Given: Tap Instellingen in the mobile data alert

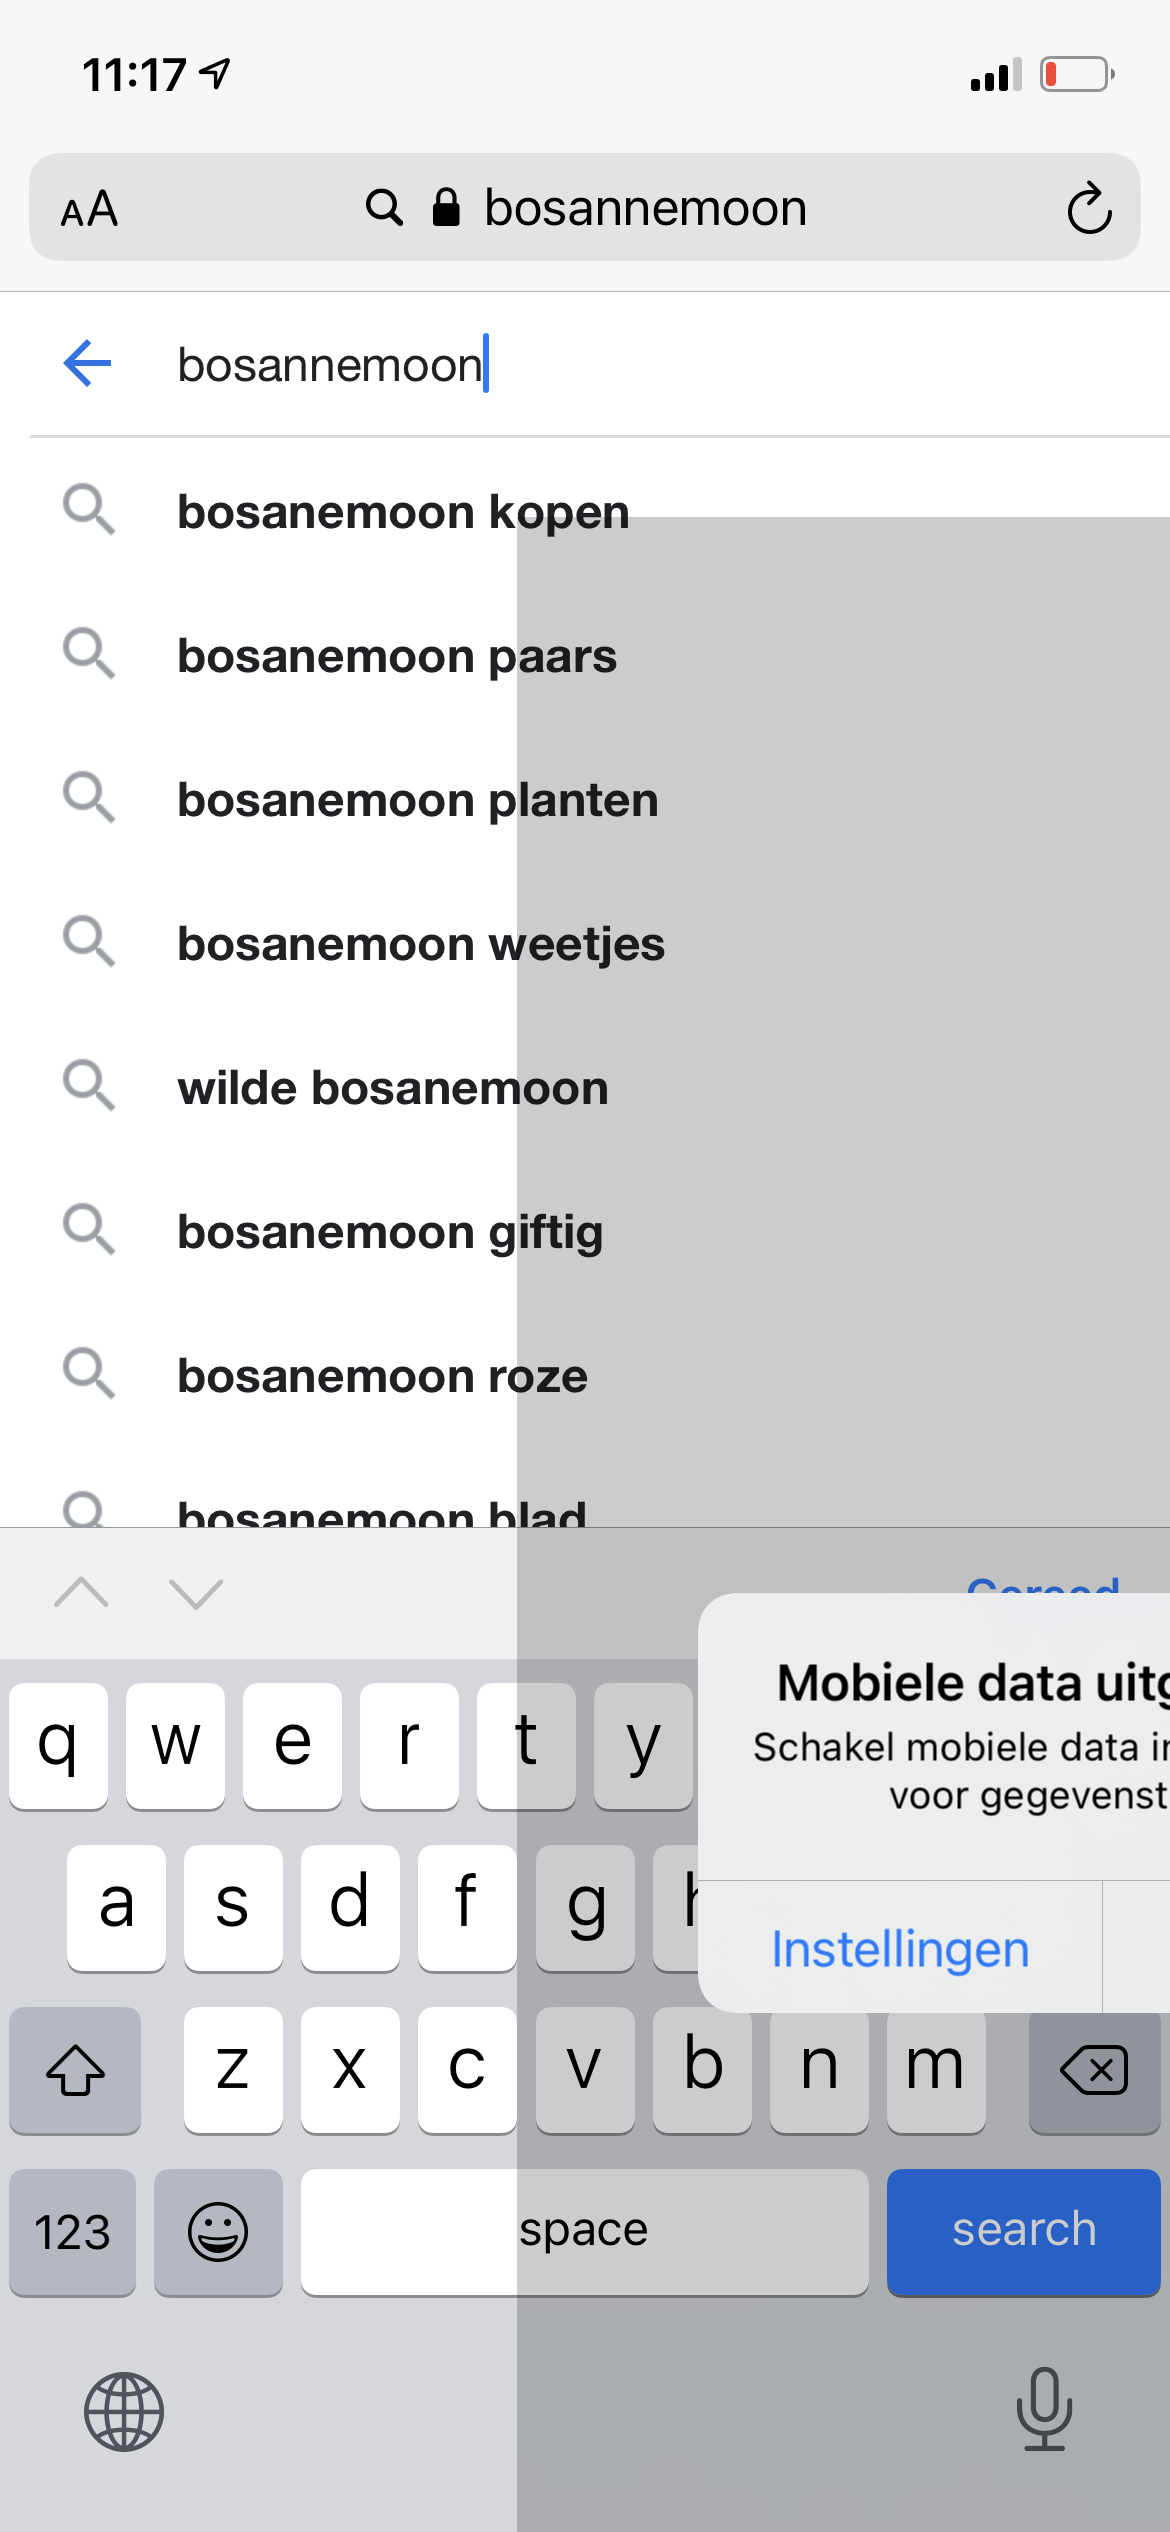Looking at the screenshot, I should (900, 1949).
